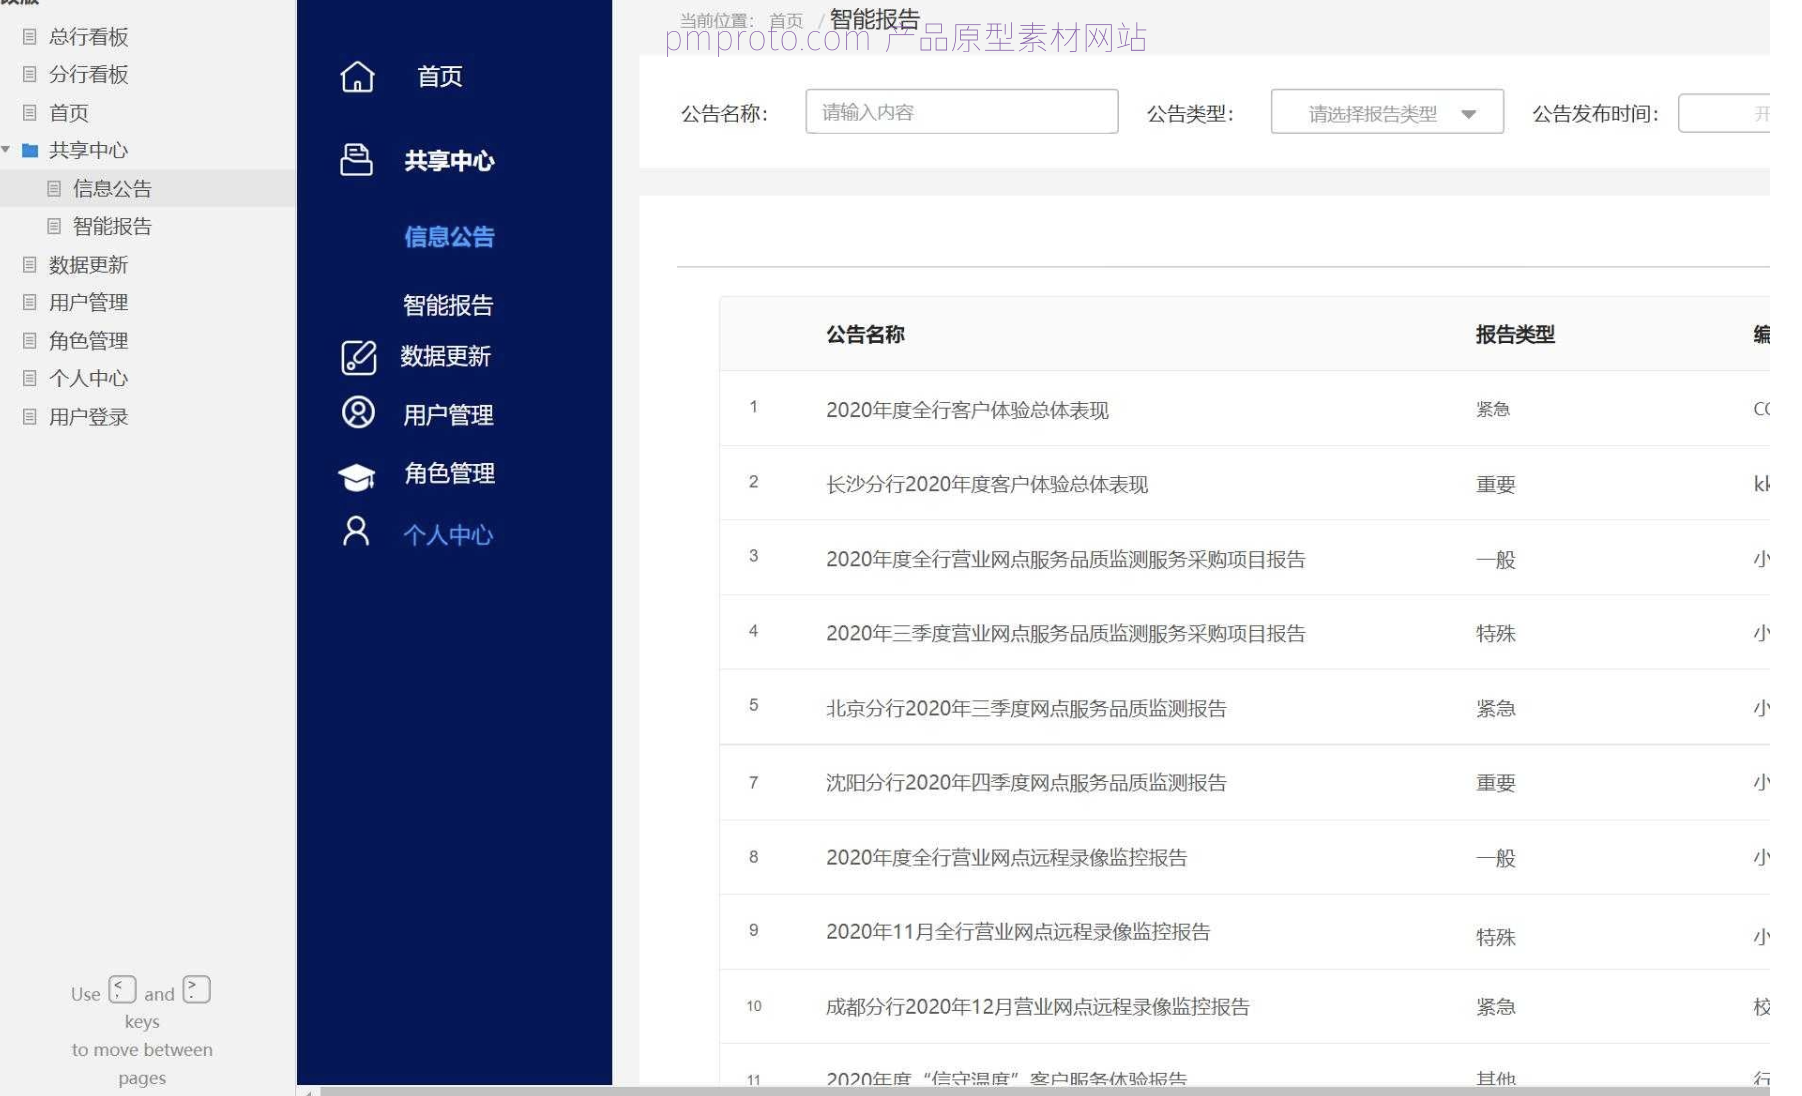This screenshot has height=1096, width=1802.
Task: Click the 角色管理 graduation cap icon
Action: click(356, 477)
